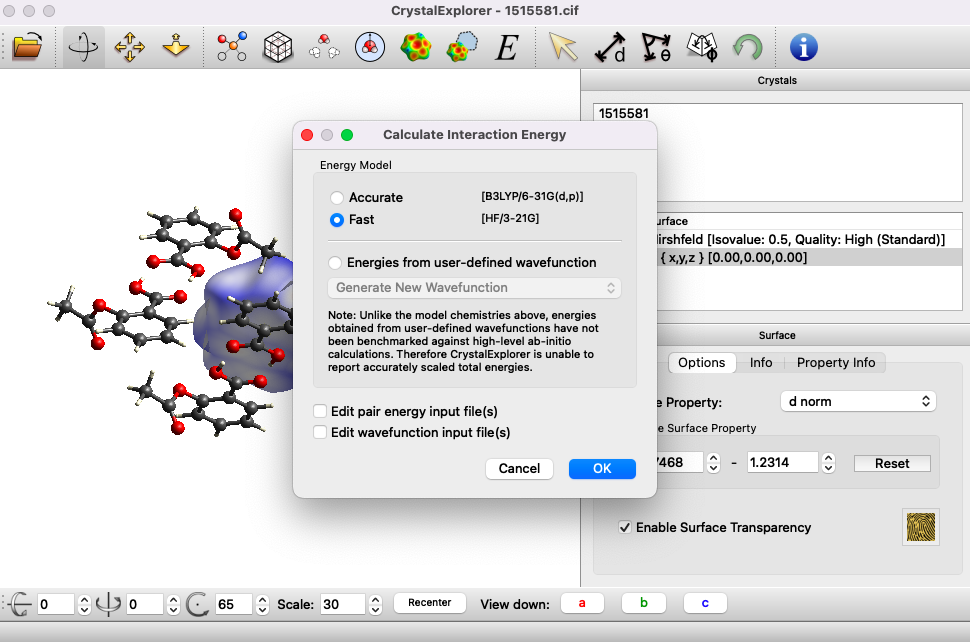Select the measure angle tool
970x642 pixels.
(x=656, y=47)
